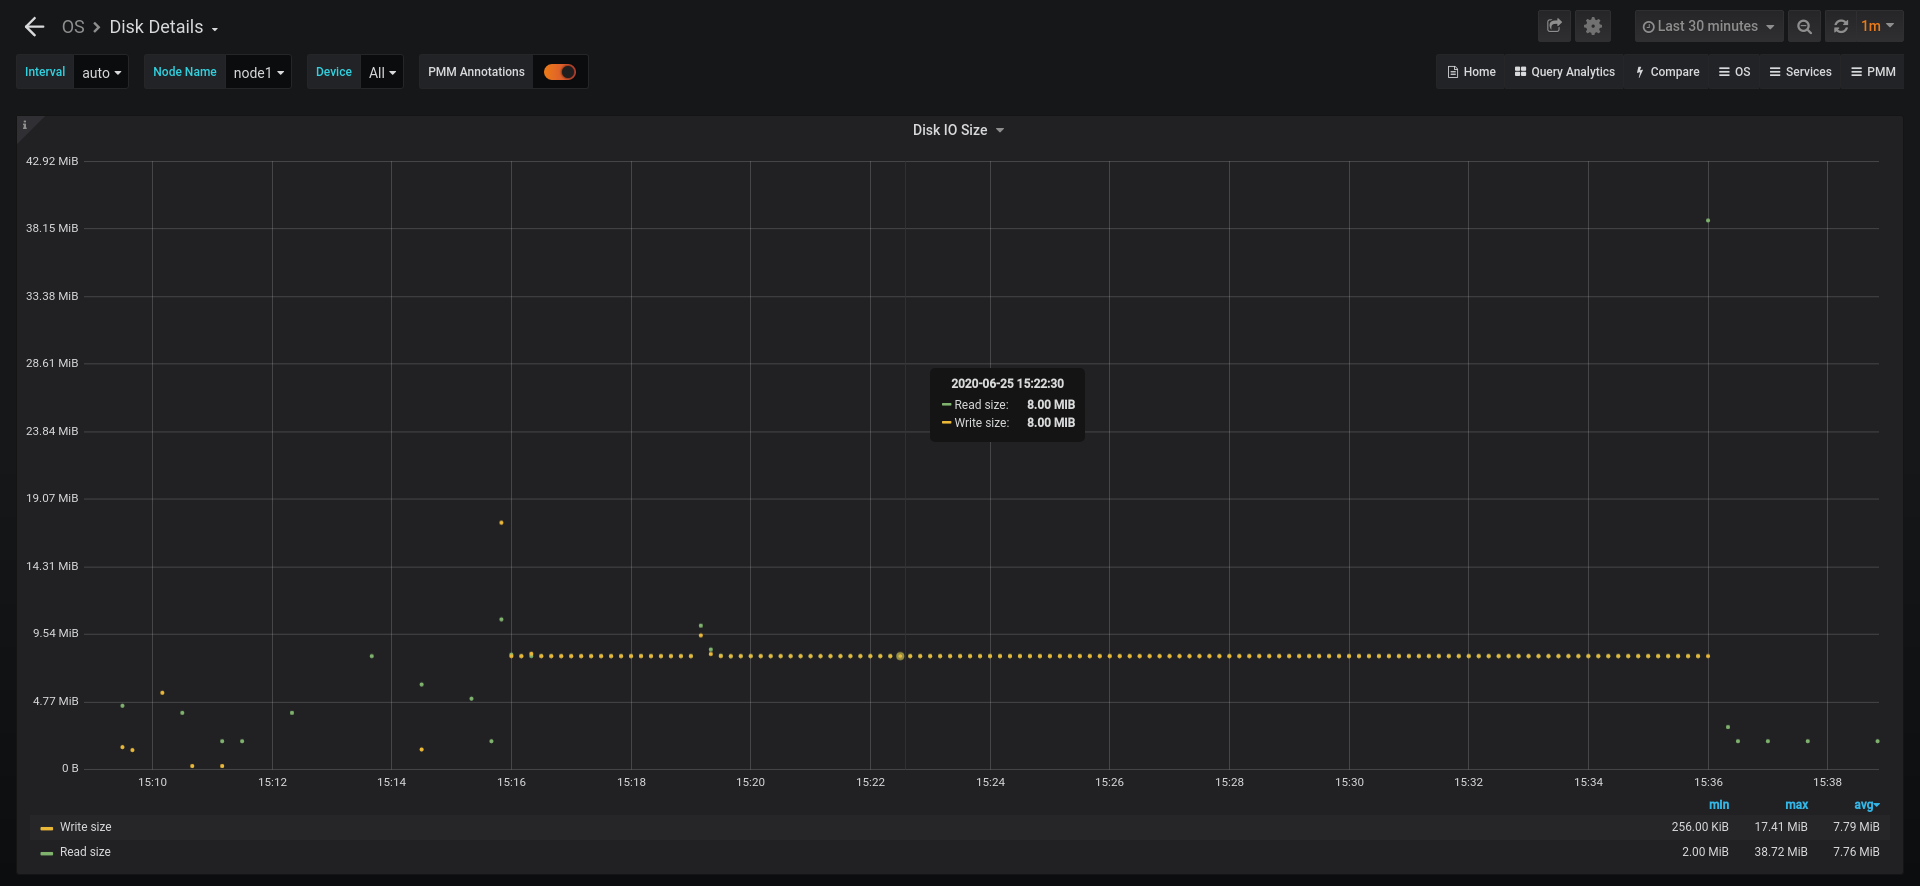Click the panel info corner icon

coord(25,125)
